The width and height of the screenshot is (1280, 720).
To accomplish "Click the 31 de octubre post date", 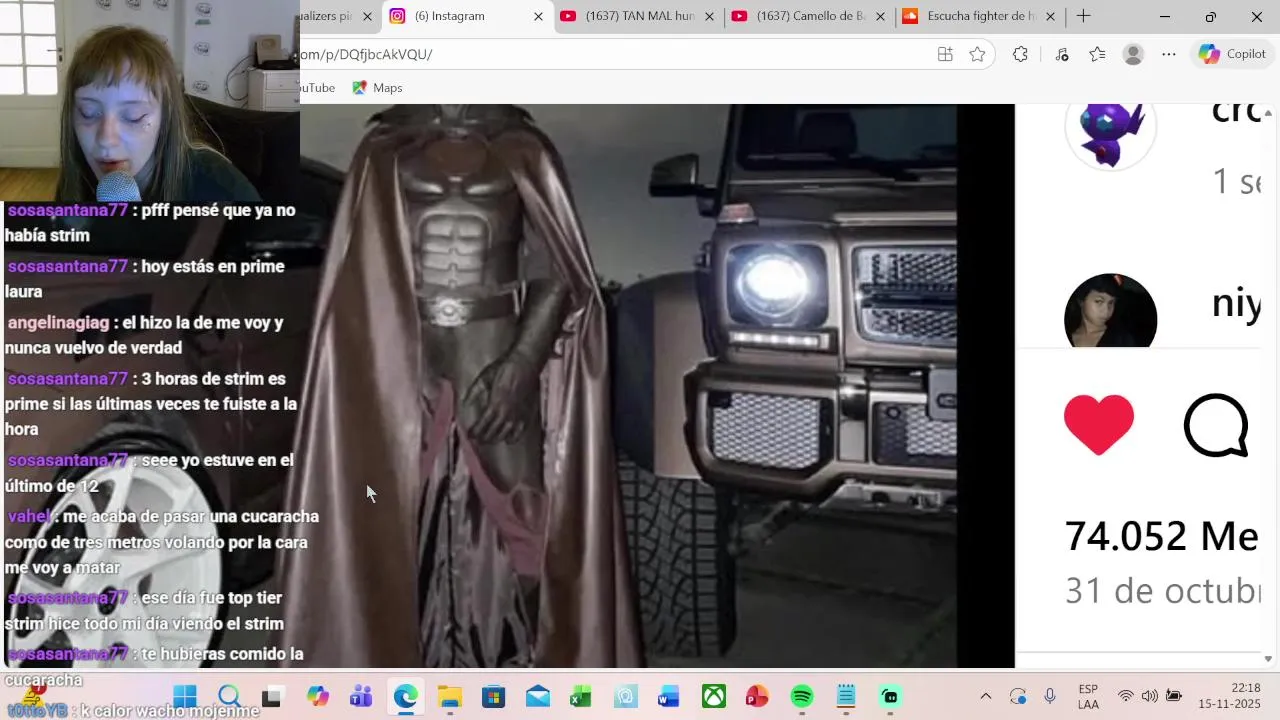I will point(1162,590).
